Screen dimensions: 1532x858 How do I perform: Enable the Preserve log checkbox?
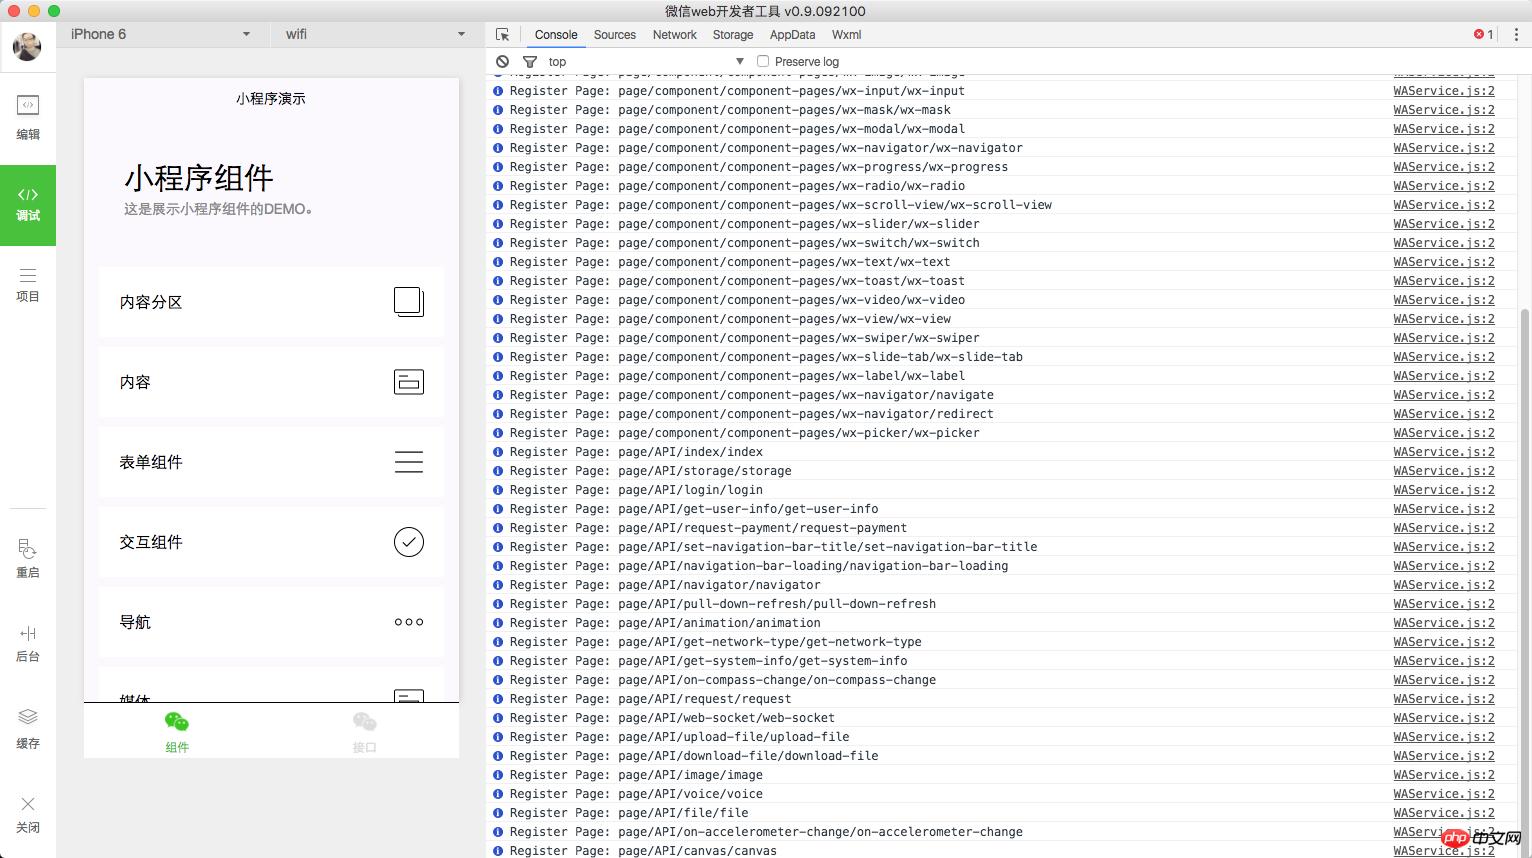point(763,61)
